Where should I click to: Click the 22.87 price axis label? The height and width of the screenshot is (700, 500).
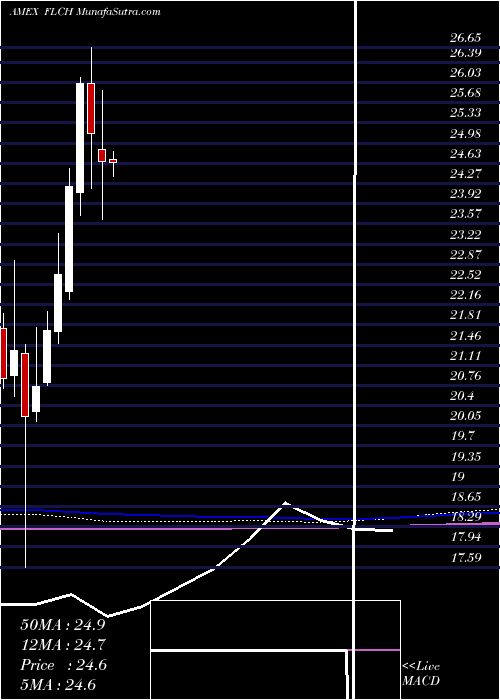click(x=466, y=254)
